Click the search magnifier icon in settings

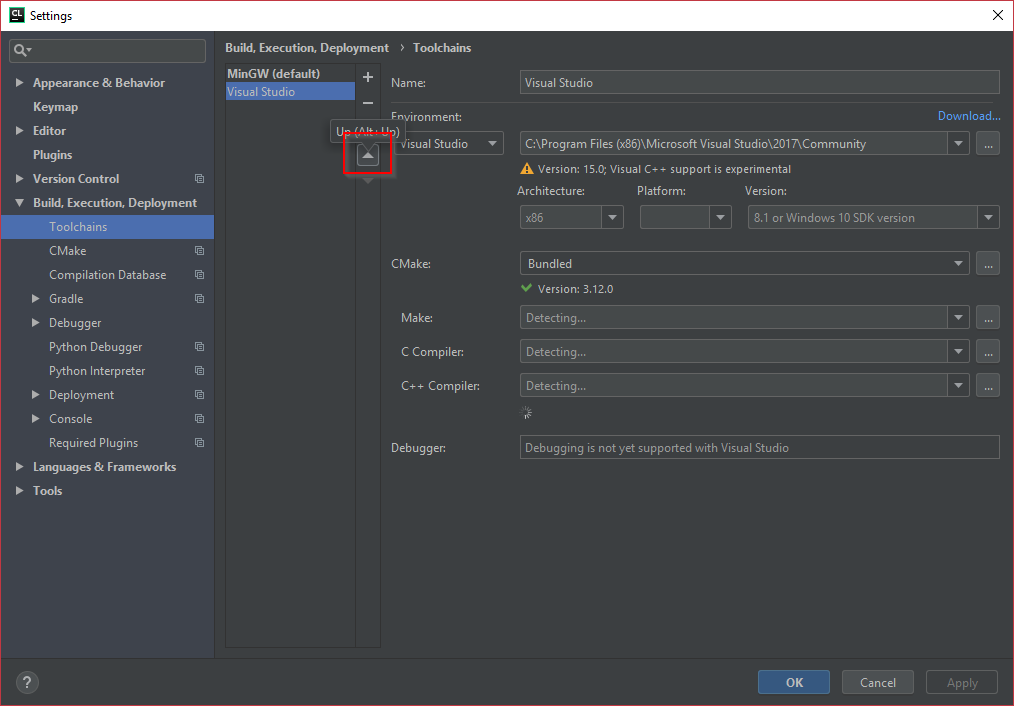coord(21,50)
